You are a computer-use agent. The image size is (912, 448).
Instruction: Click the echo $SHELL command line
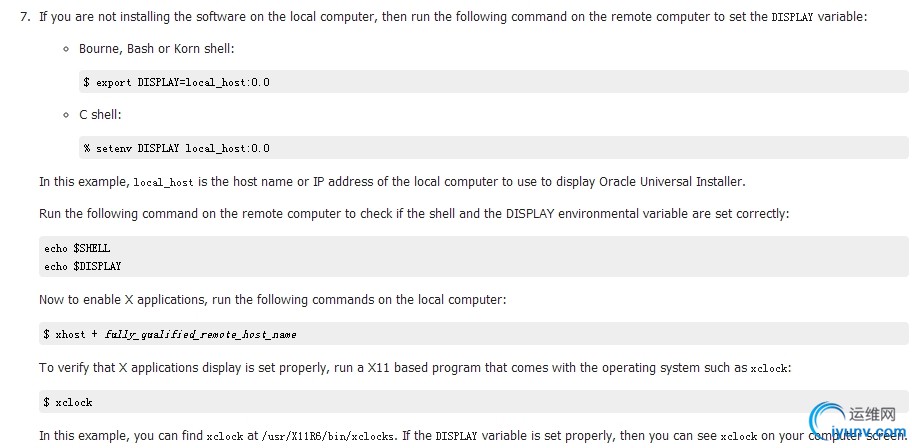[78, 248]
